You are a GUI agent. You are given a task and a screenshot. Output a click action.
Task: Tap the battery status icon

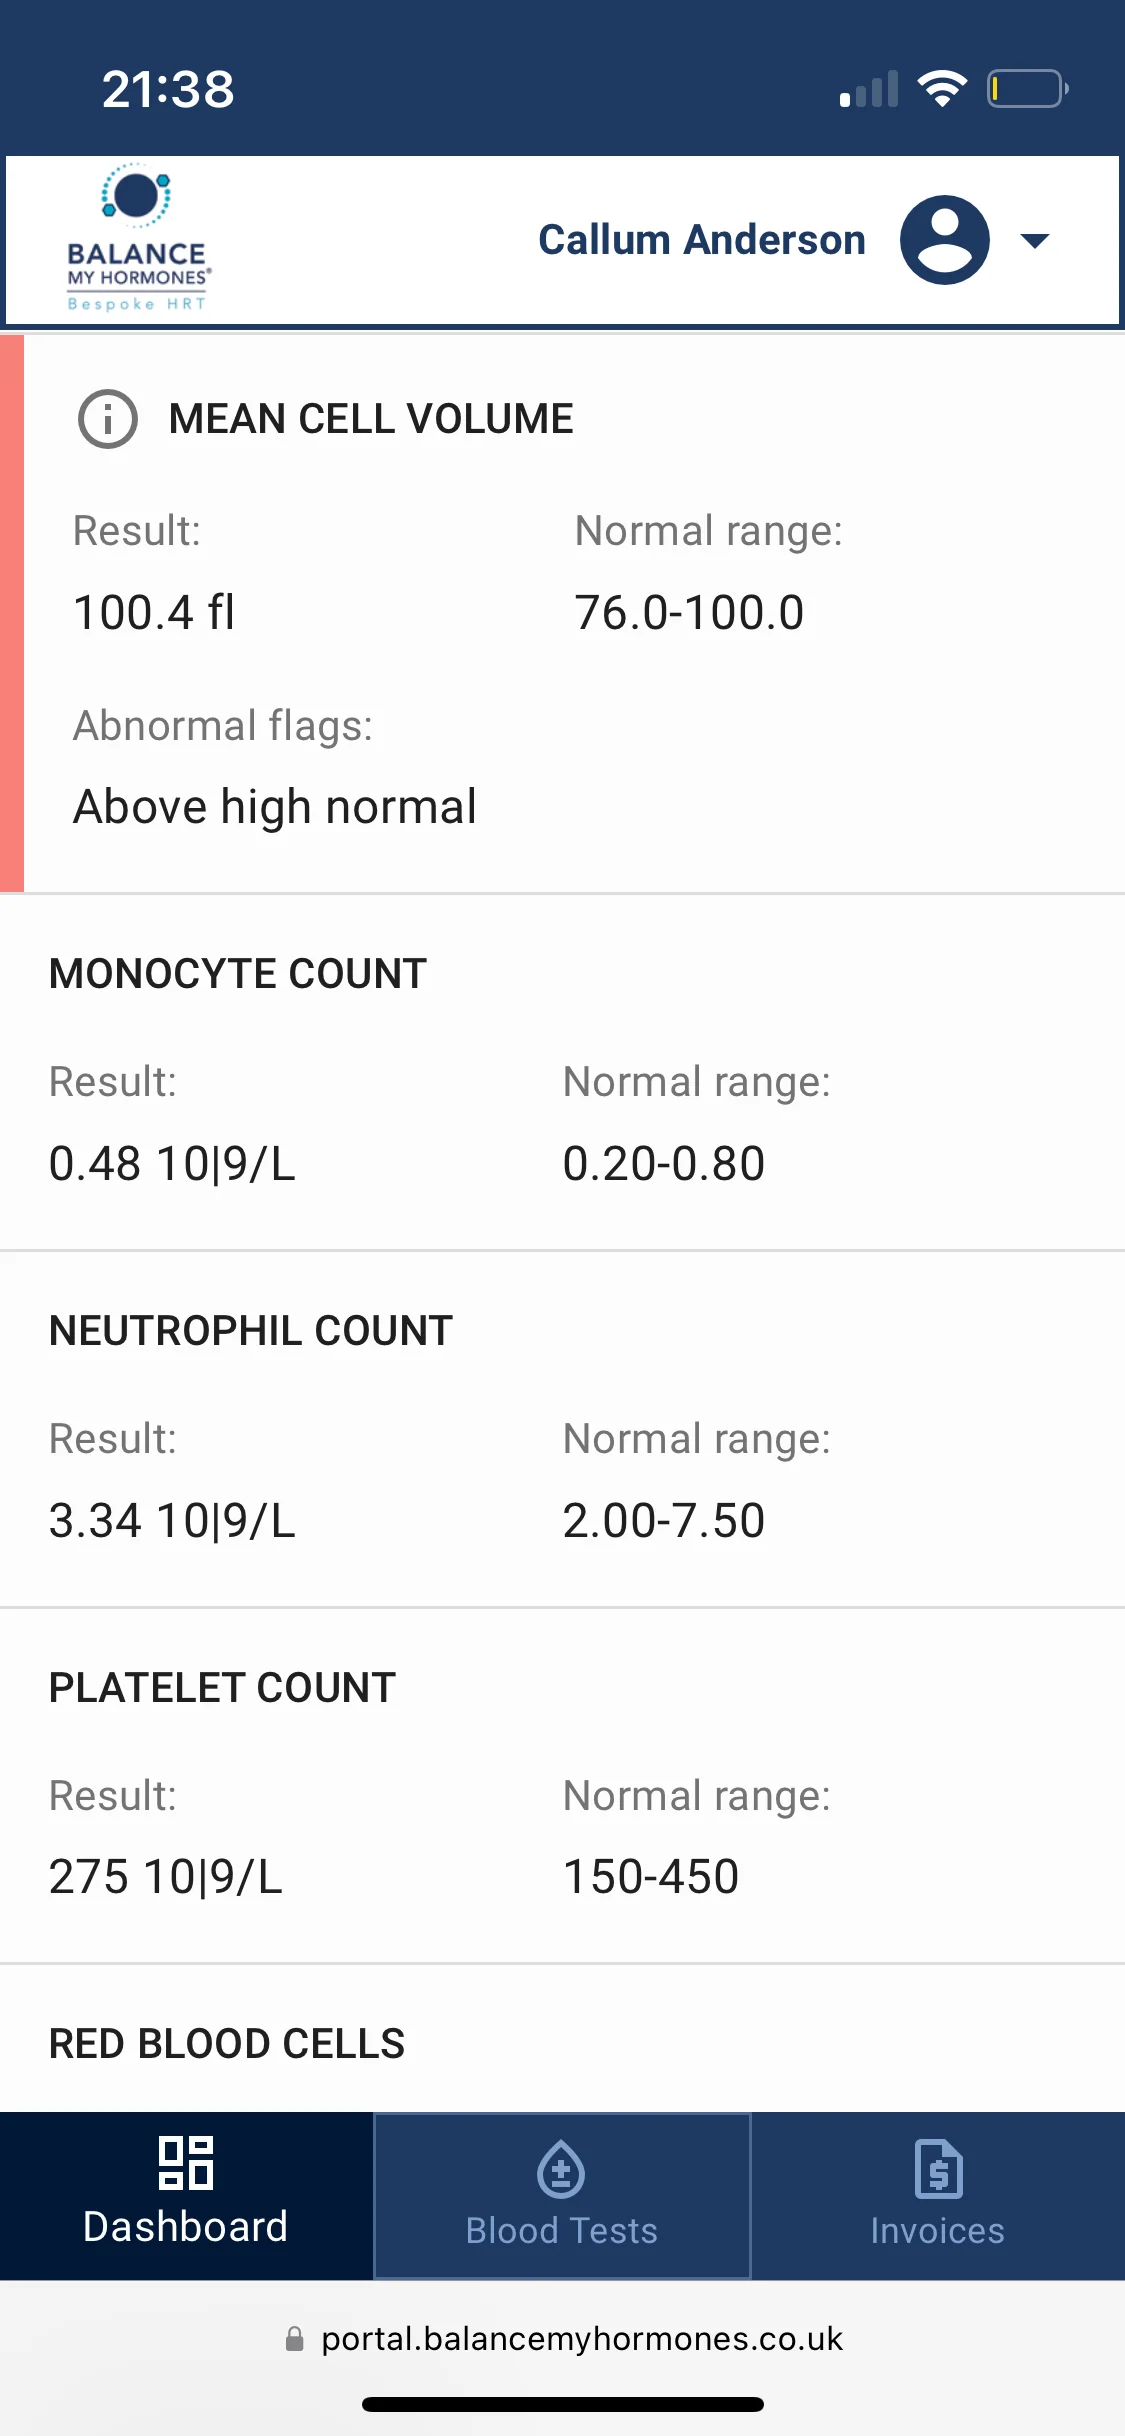point(1028,88)
